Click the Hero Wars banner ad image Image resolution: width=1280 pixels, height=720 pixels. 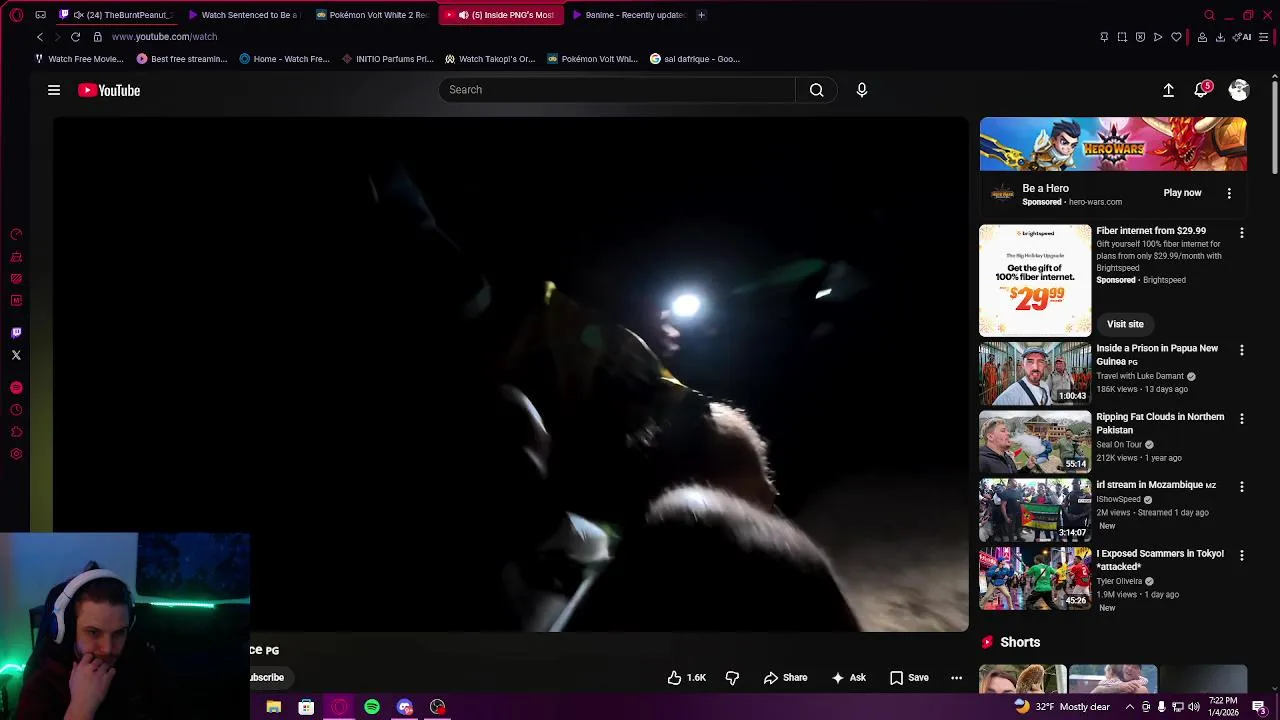[x=1113, y=144]
